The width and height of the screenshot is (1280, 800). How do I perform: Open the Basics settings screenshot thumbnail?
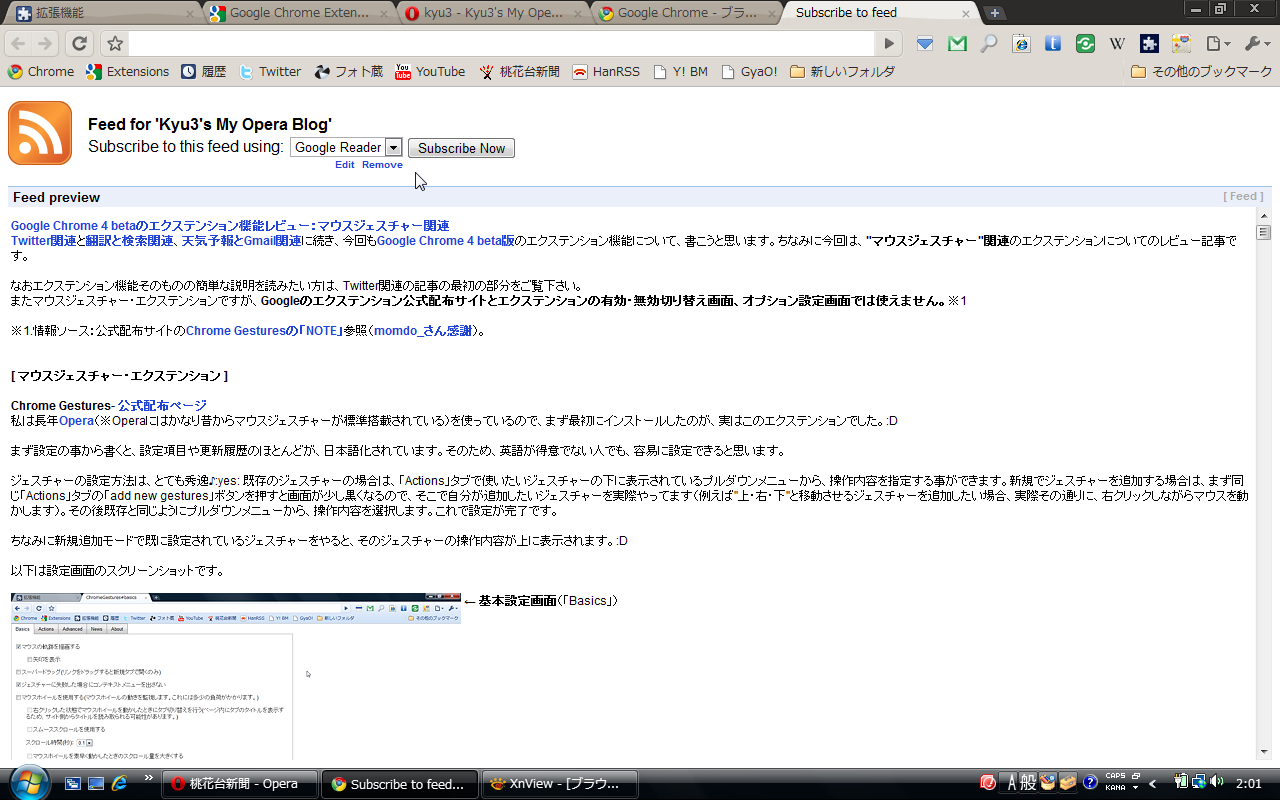[236, 676]
